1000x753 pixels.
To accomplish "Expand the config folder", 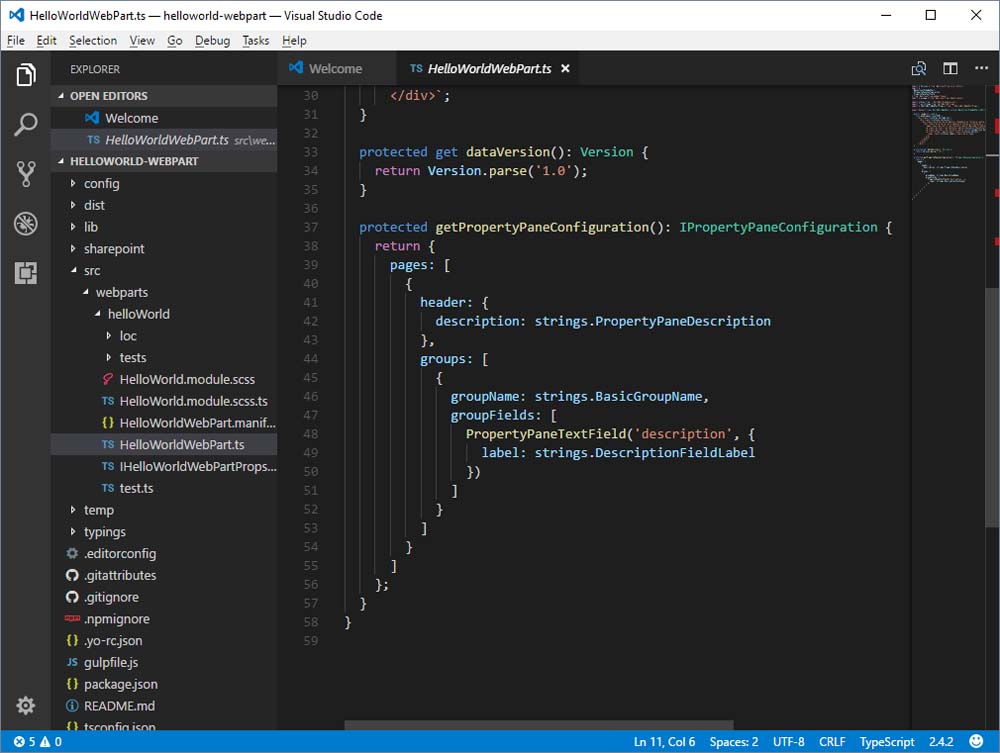I will (x=101, y=184).
